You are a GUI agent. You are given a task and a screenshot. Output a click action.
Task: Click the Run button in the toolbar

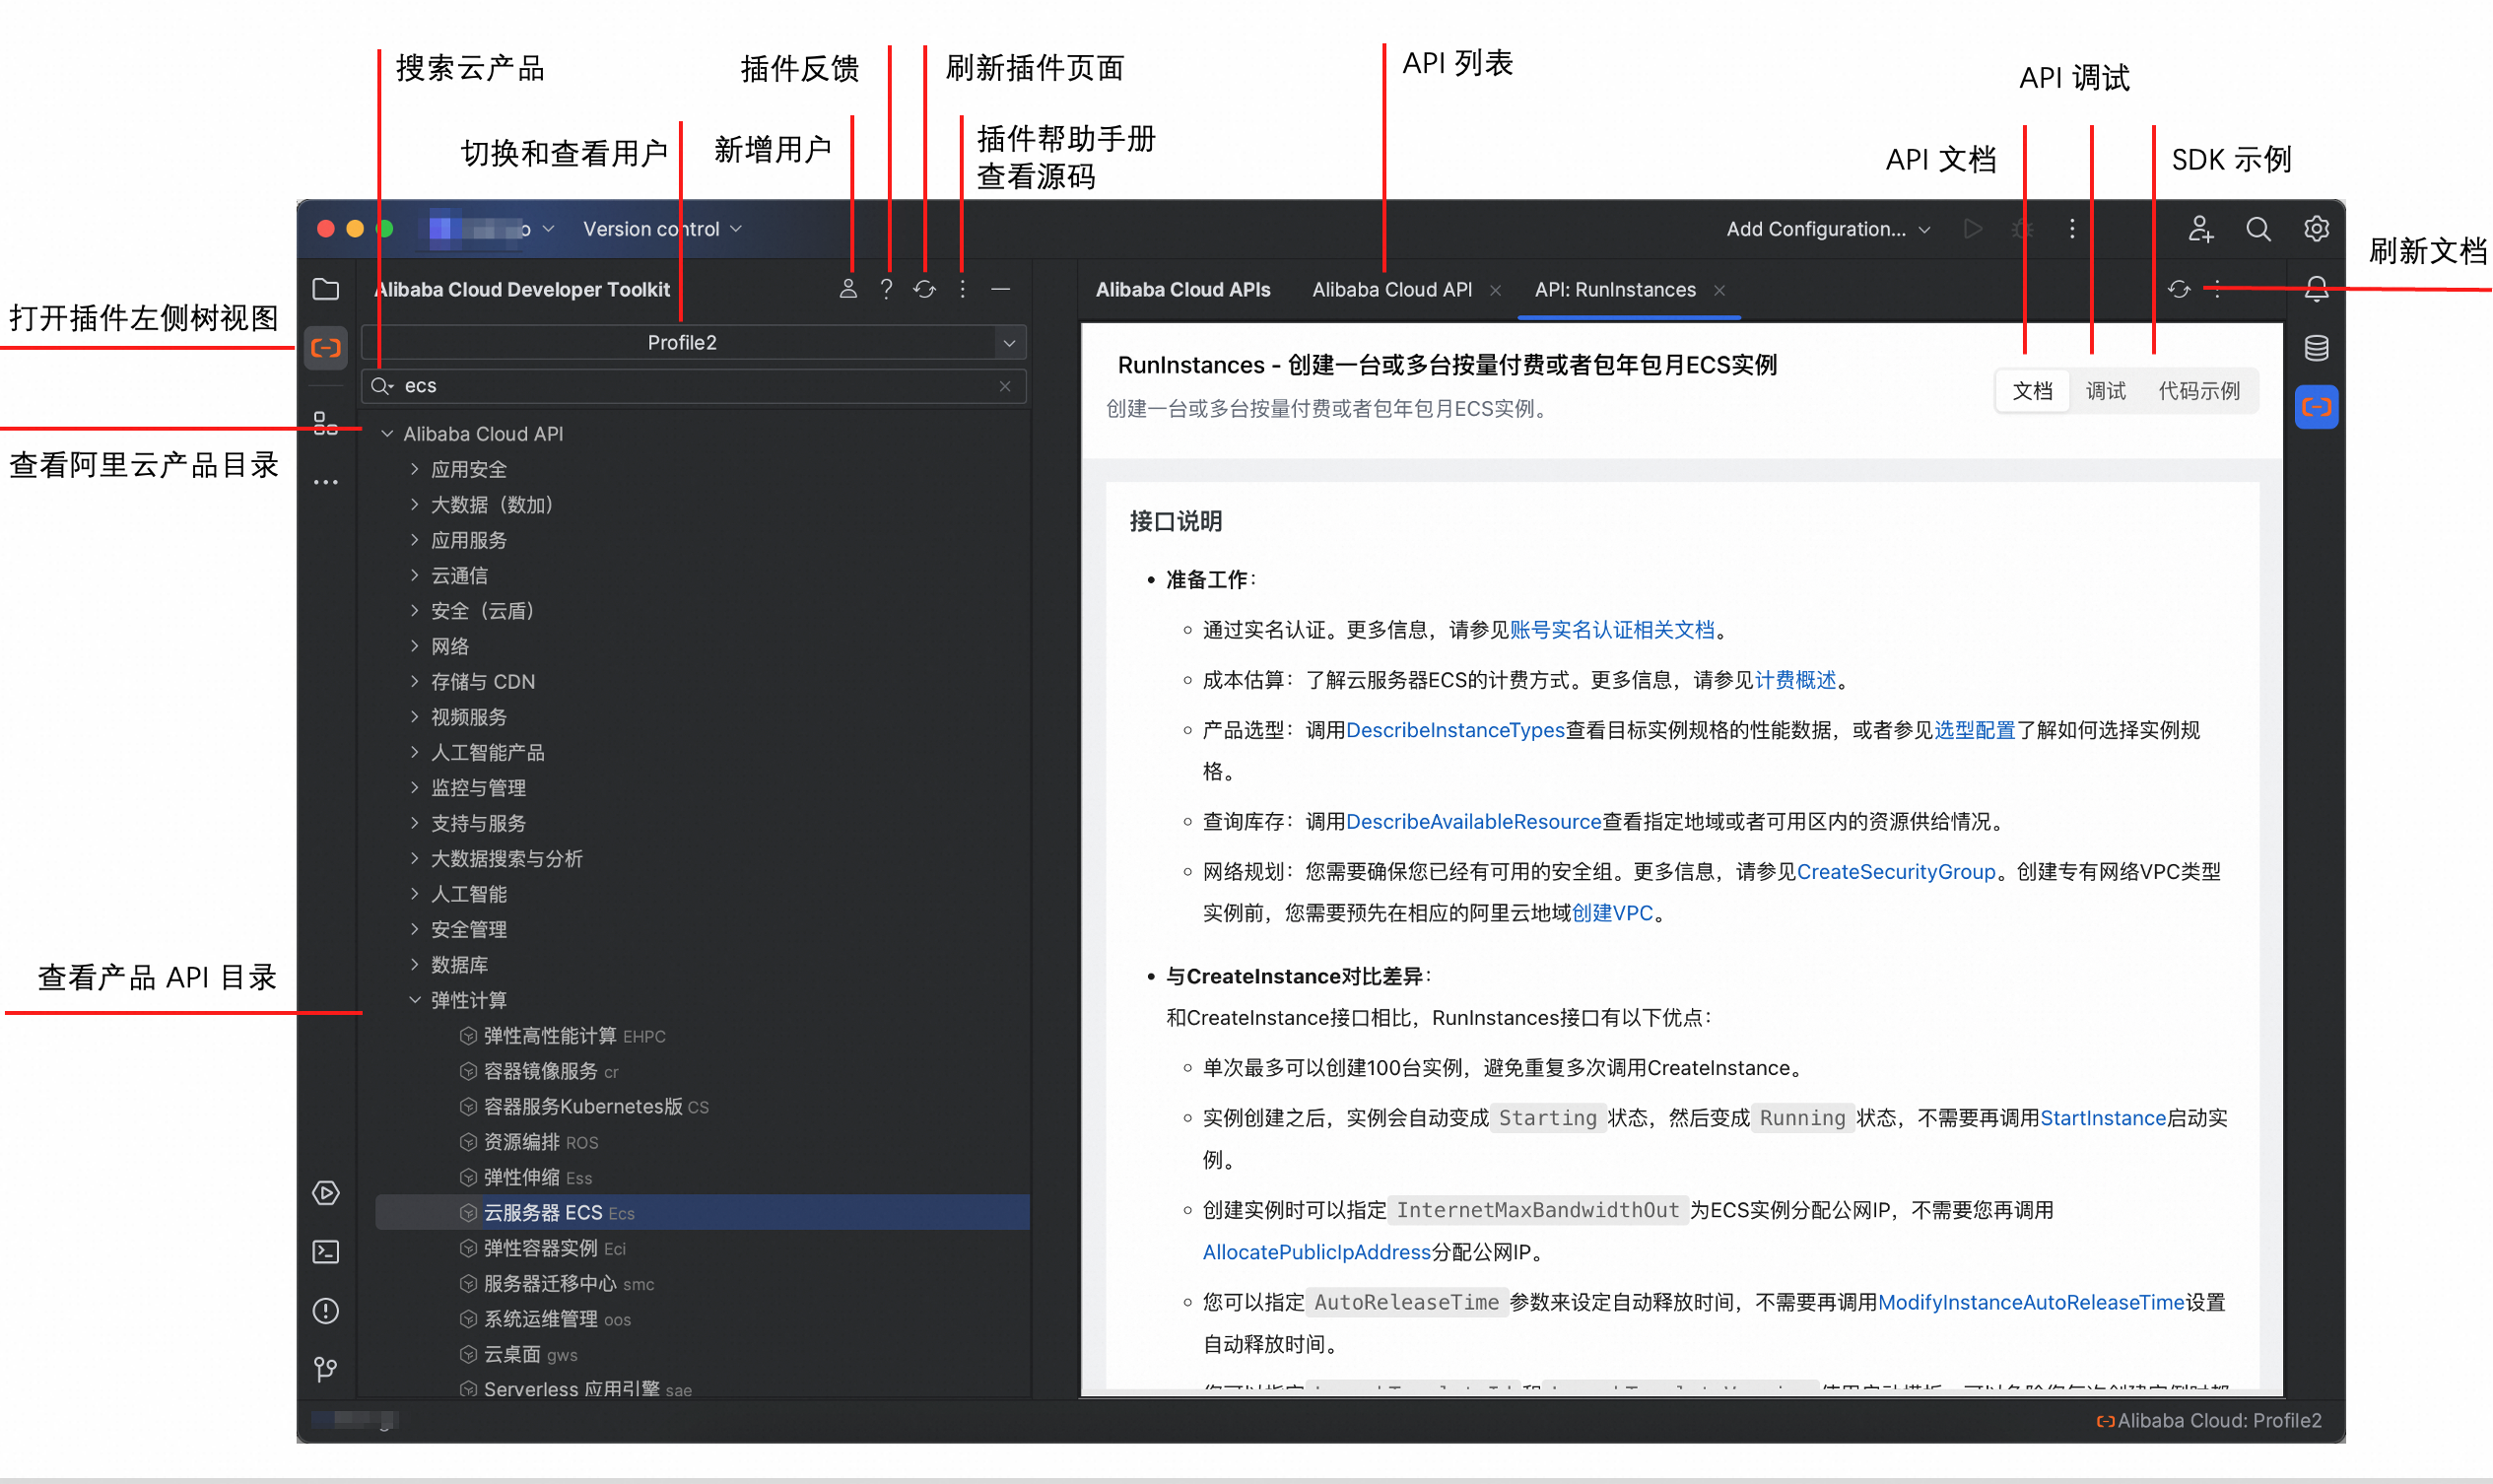click(1973, 229)
